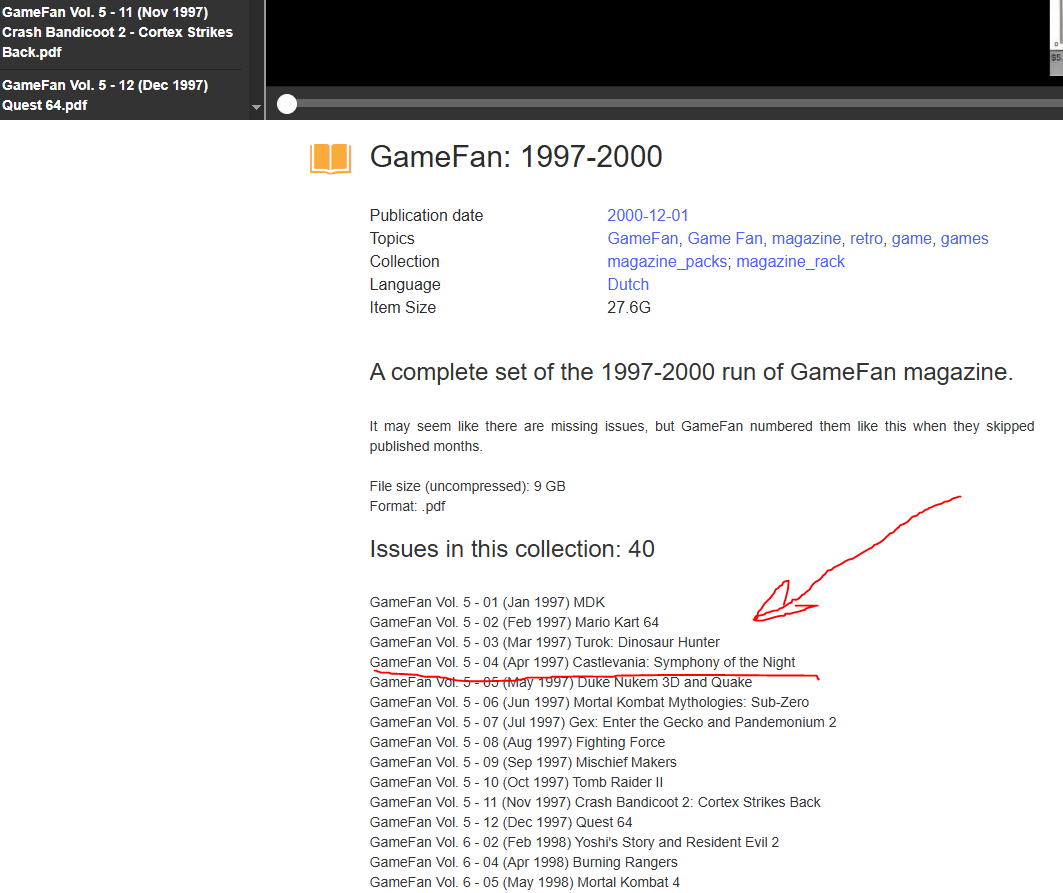Screen dimensions: 1063x893
Task: Click the Fighting Force entry
Action: 517,742
